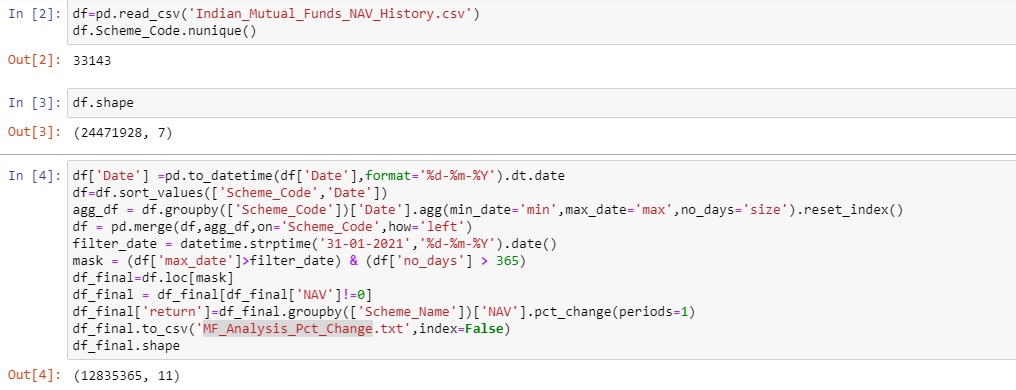Screen dimensions: 1016x390
Task: Click the output value 33143
Action: (92, 60)
